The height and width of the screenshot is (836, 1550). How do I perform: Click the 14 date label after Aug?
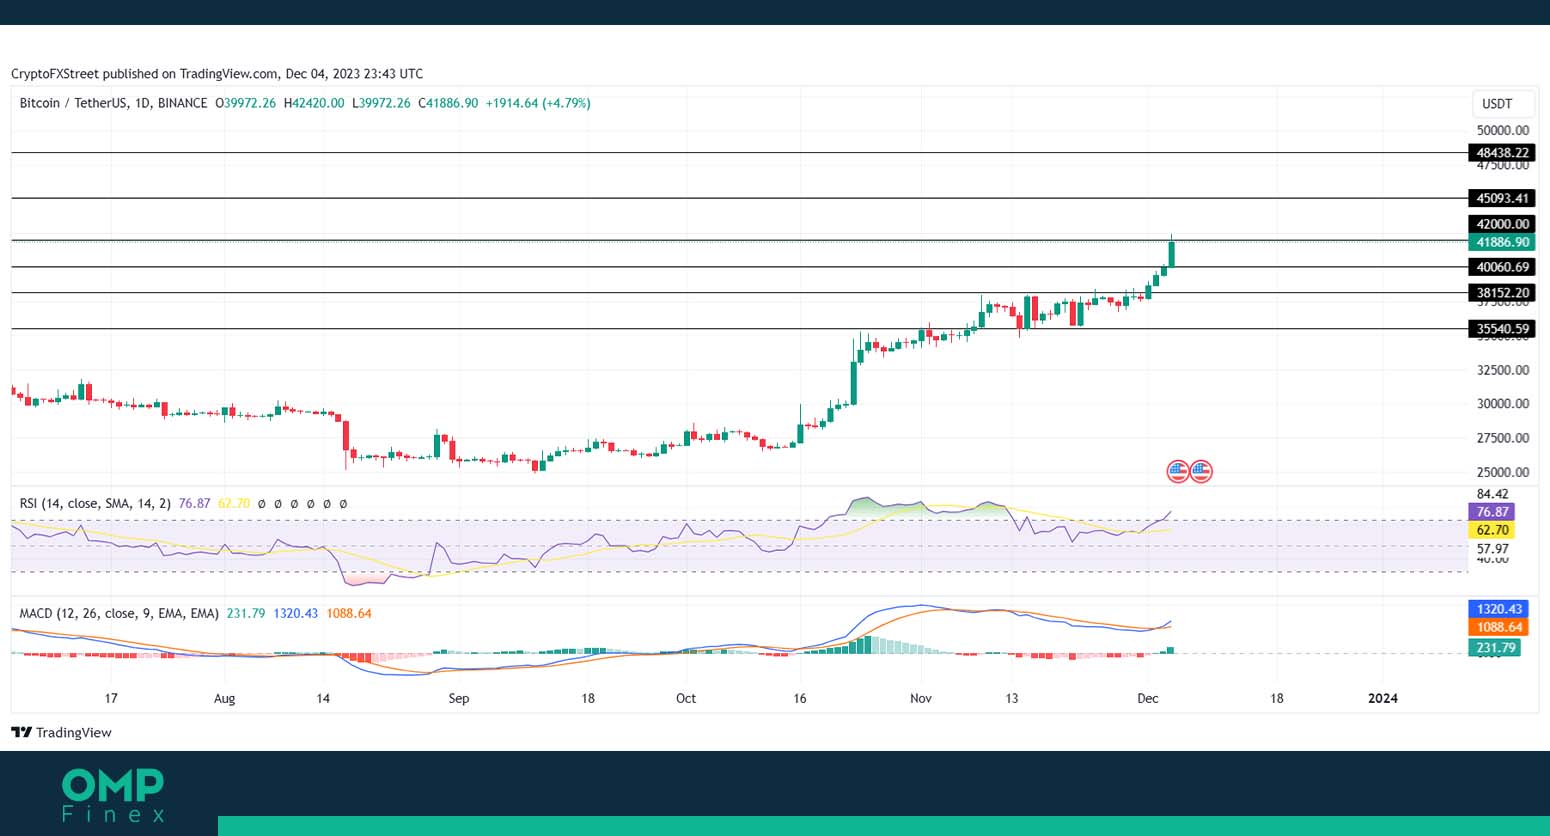pyautogui.click(x=322, y=698)
